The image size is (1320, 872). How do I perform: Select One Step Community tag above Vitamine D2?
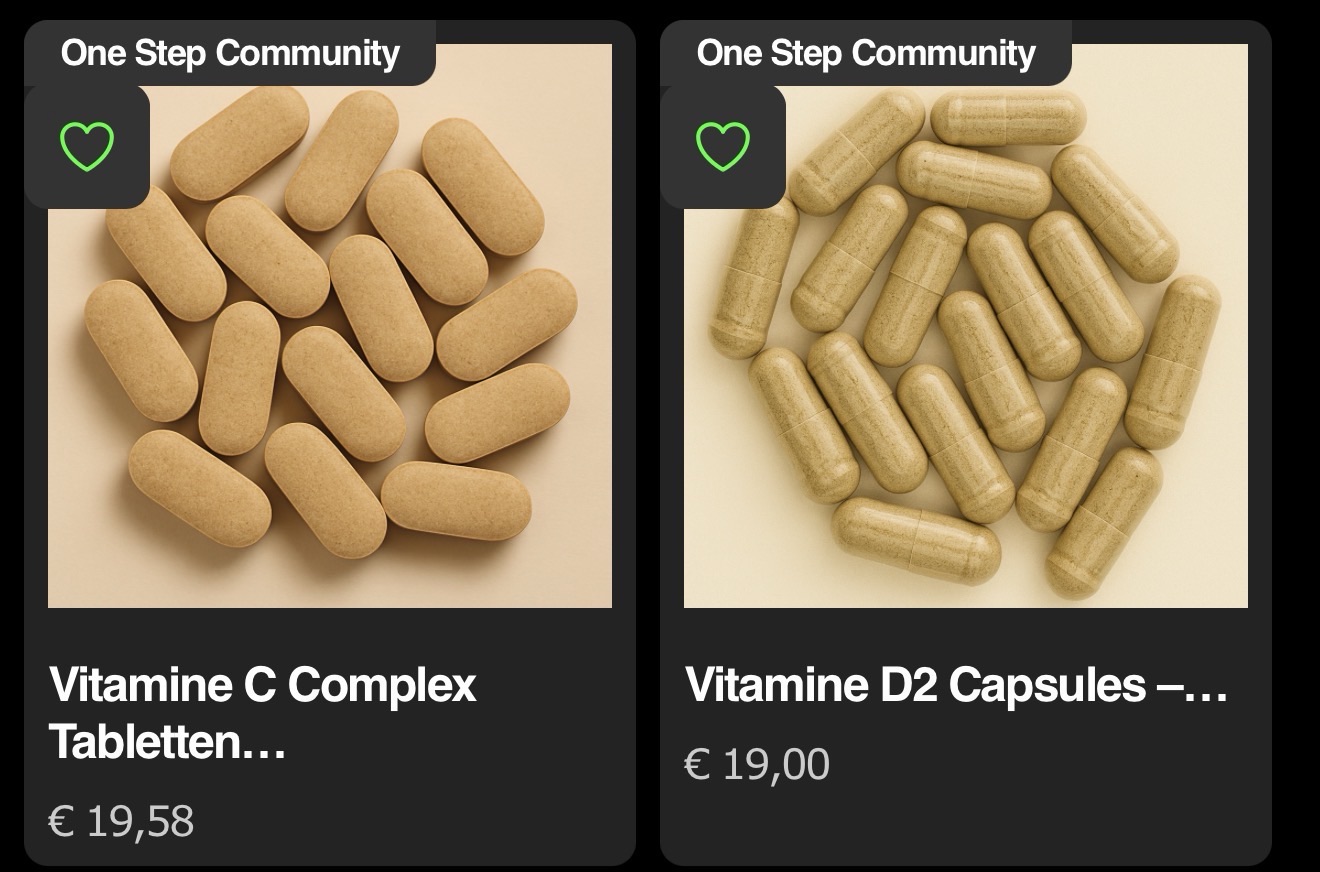(866, 53)
